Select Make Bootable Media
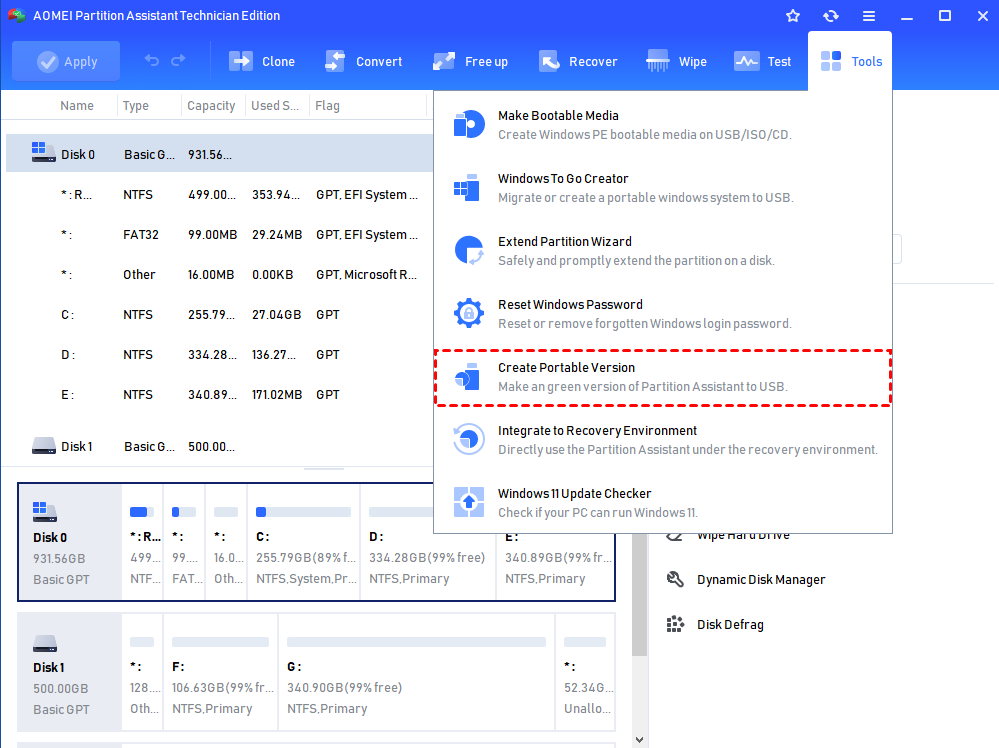 click(x=663, y=125)
